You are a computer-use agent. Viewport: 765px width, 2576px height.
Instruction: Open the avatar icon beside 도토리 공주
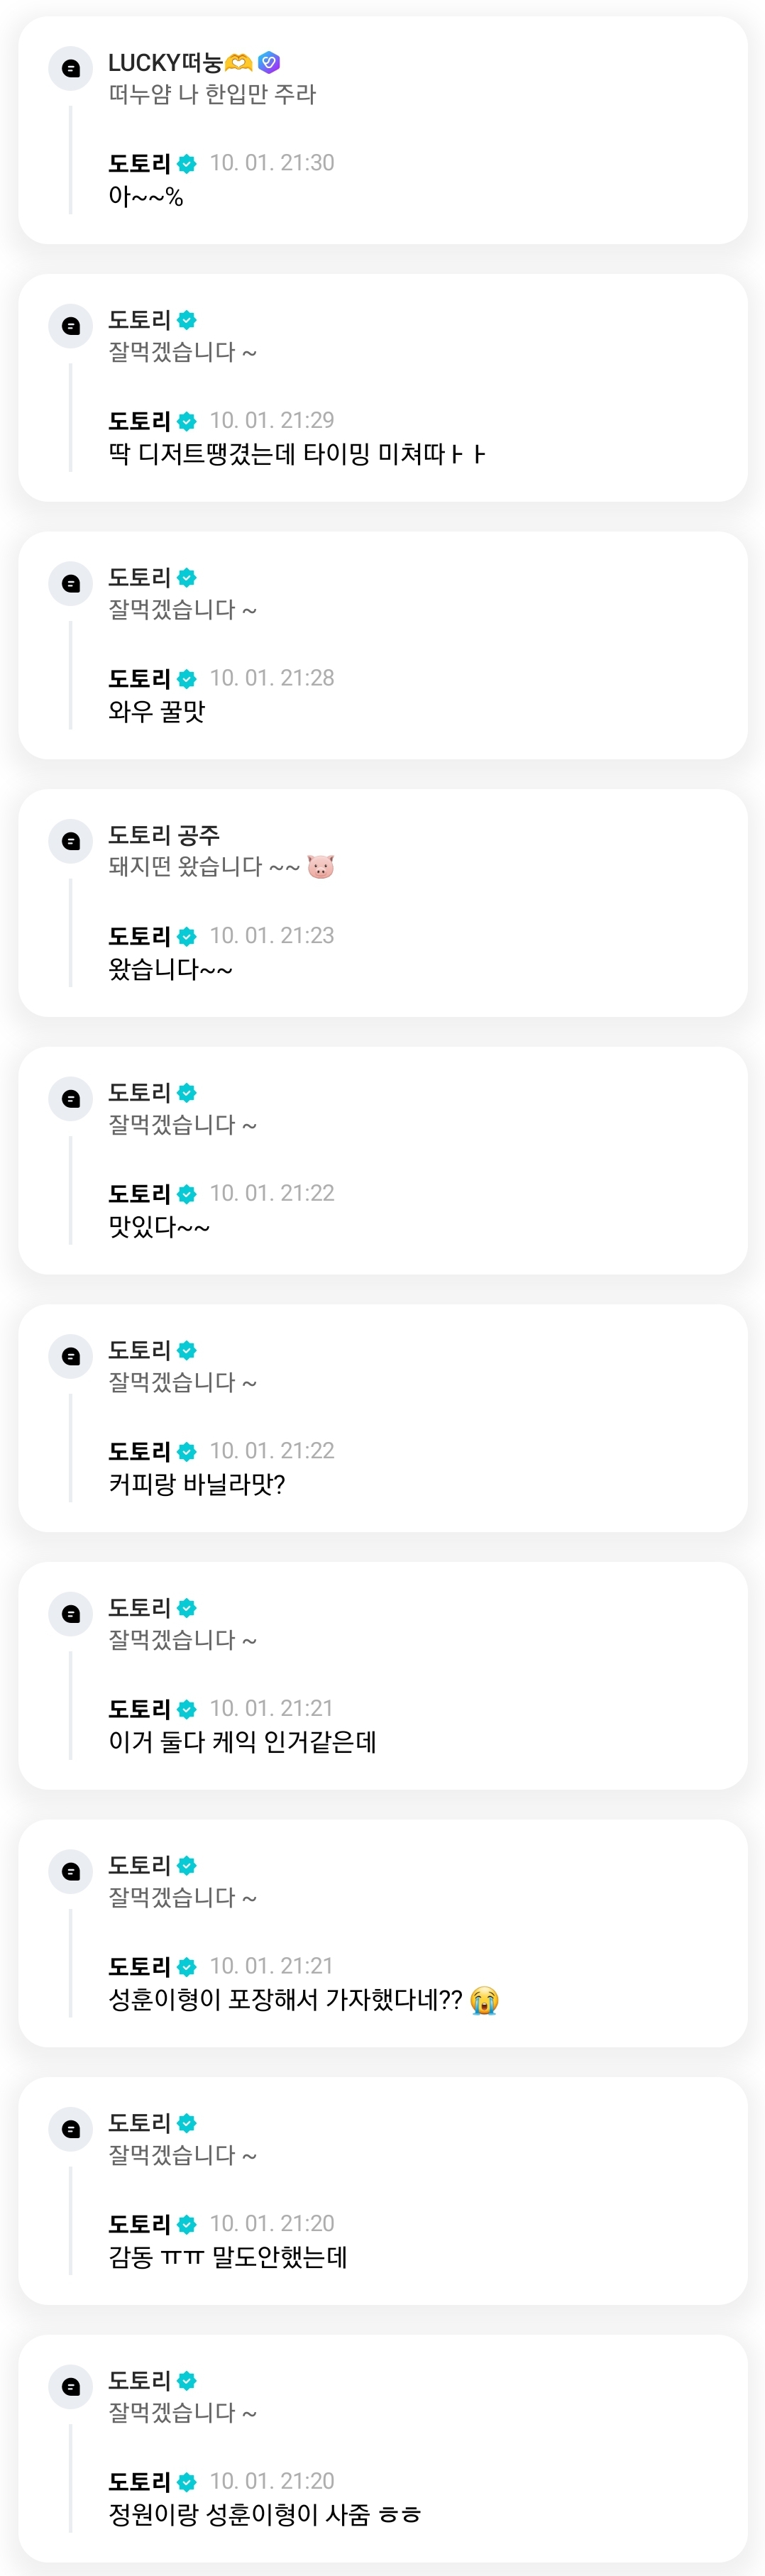[71, 841]
